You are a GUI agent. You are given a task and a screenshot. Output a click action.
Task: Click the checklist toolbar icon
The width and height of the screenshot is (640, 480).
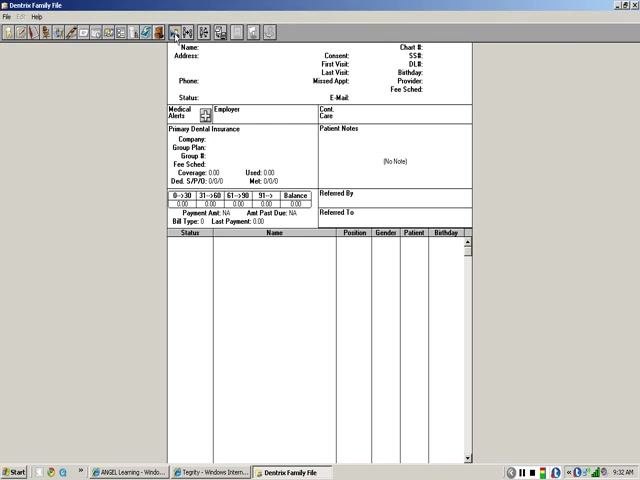pos(121,32)
